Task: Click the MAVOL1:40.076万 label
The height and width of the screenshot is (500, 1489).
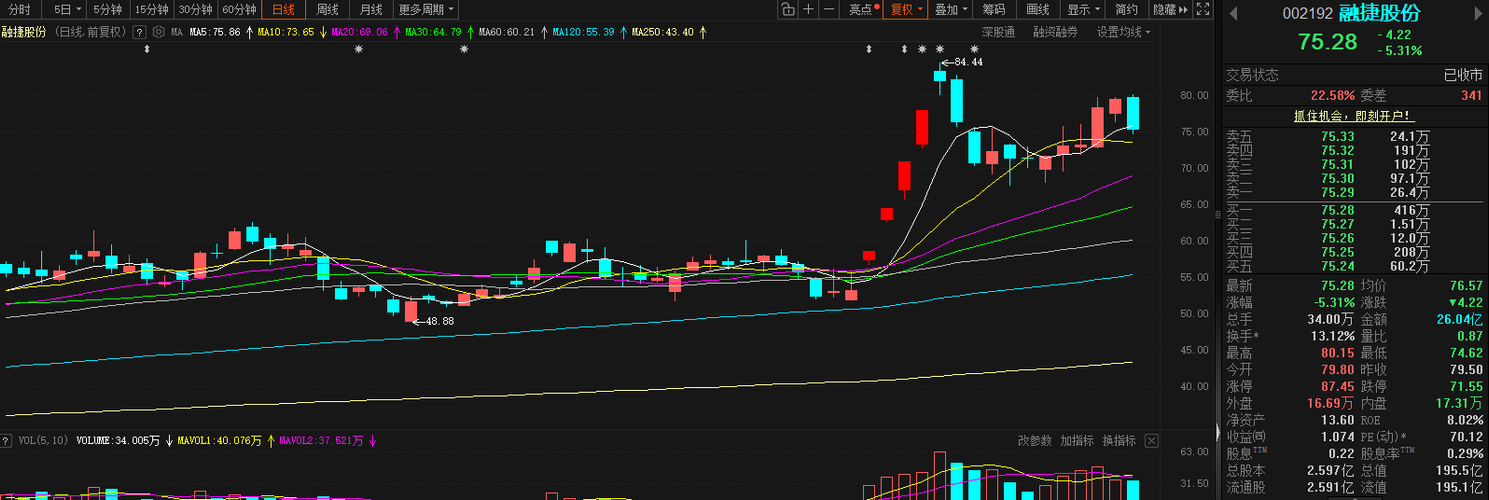Action: pyautogui.click(x=219, y=440)
